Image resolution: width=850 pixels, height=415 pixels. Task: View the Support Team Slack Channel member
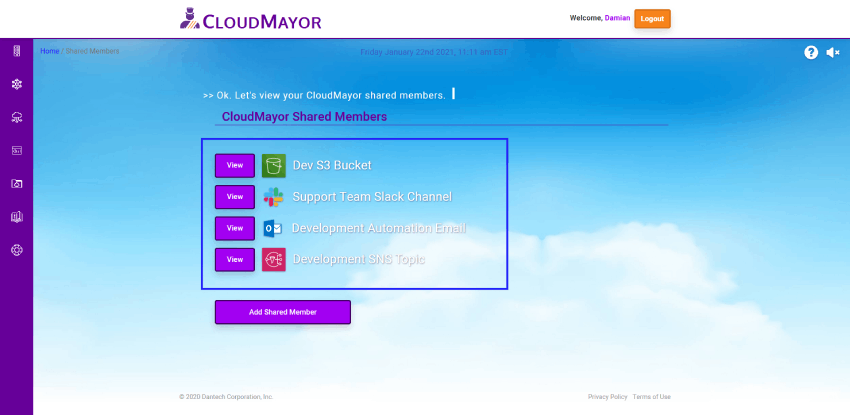[x=235, y=197]
